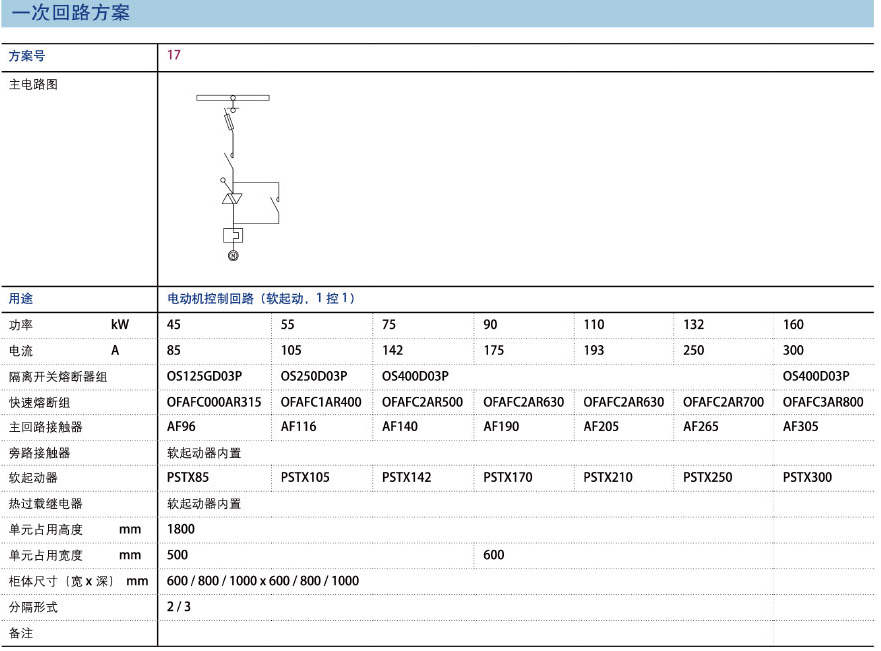Select the cell OFAFC1AR400
This screenshot has width=881, height=651.
(x=321, y=402)
